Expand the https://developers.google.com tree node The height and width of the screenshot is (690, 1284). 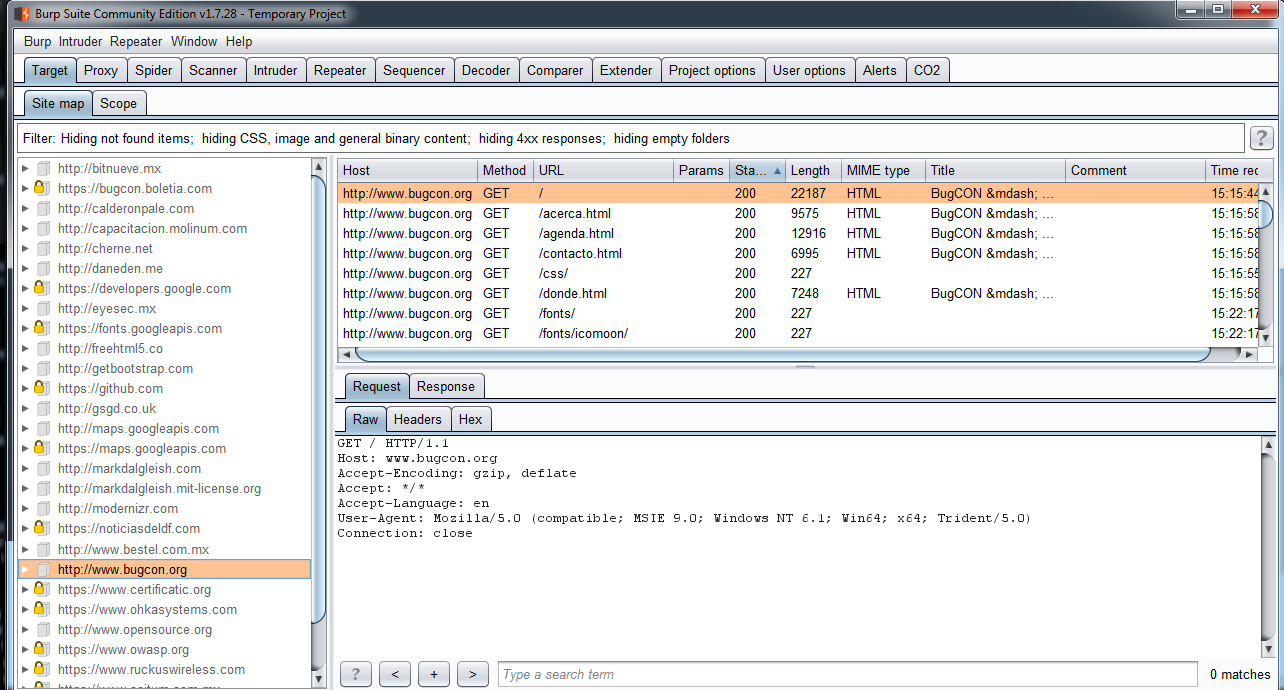(25, 288)
